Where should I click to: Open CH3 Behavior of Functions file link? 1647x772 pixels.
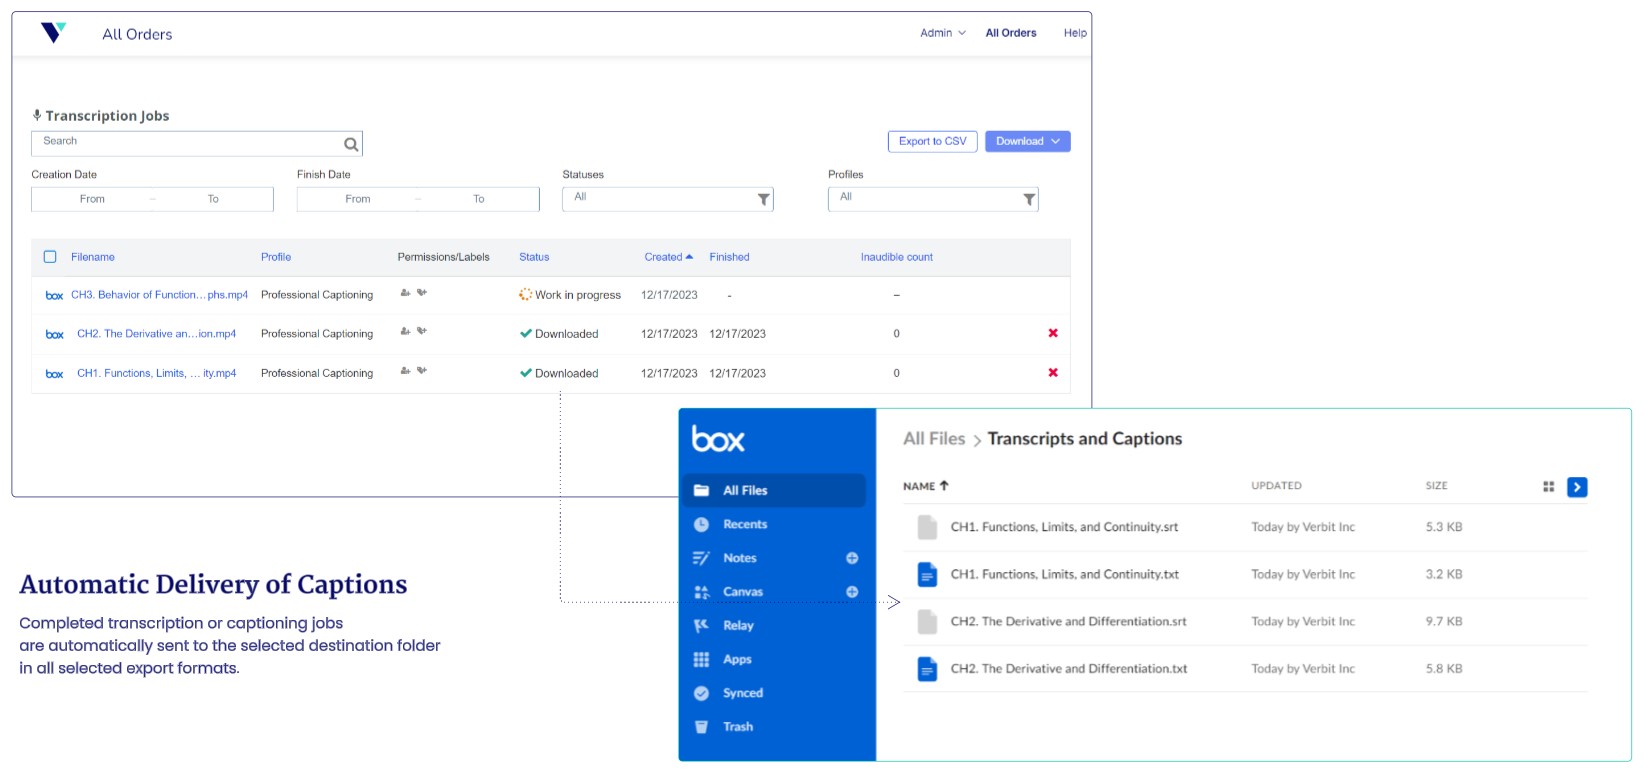(159, 295)
